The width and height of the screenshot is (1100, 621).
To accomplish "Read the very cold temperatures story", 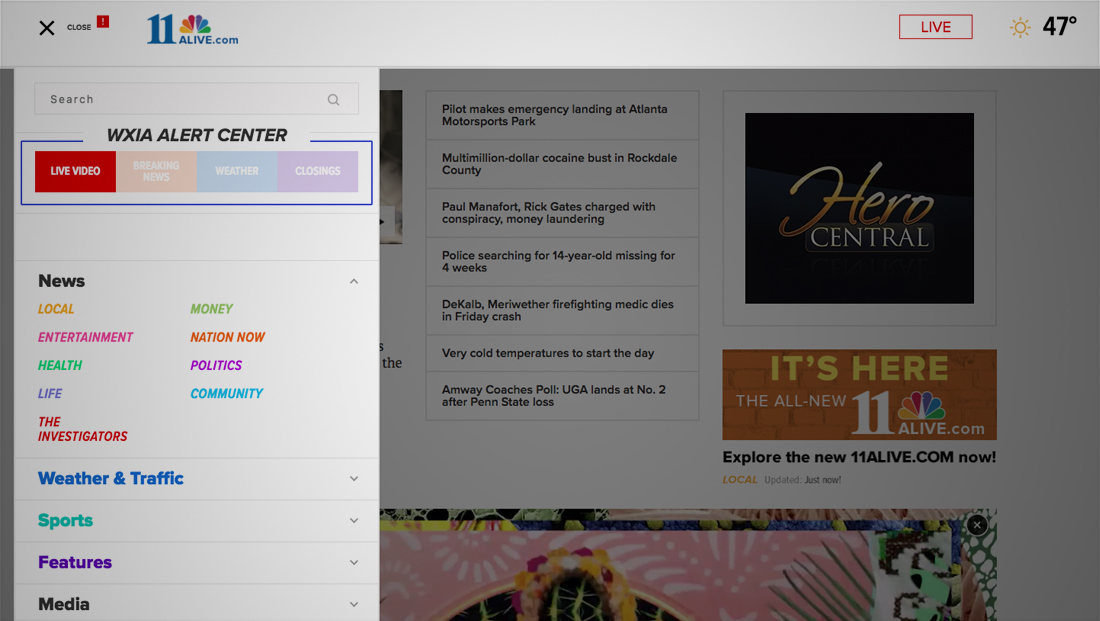I will pos(562,353).
